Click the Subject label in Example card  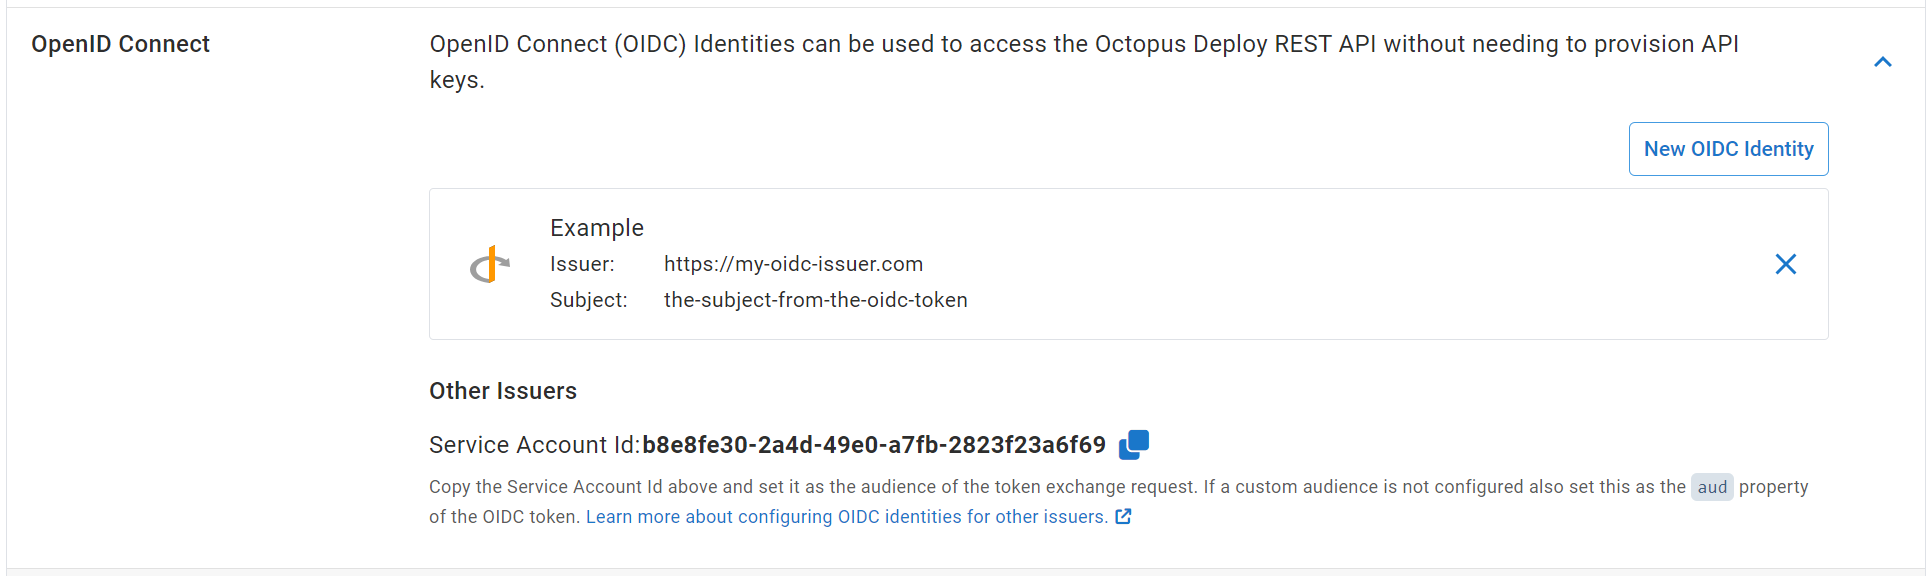point(589,300)
